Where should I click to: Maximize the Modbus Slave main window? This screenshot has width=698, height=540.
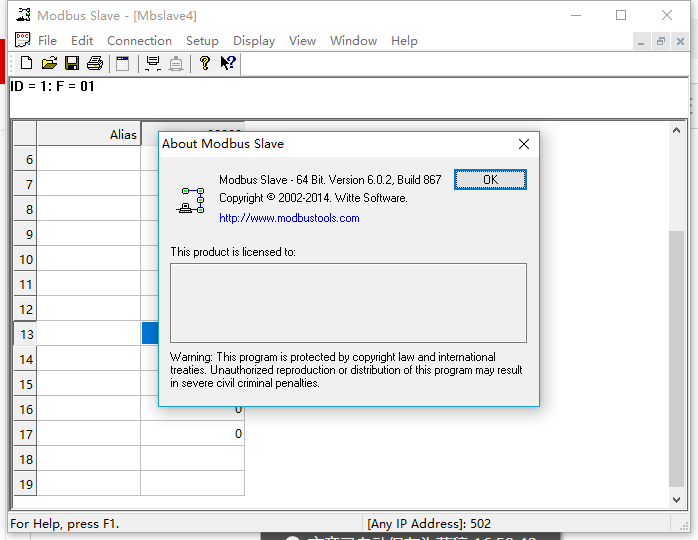(621, 15)
